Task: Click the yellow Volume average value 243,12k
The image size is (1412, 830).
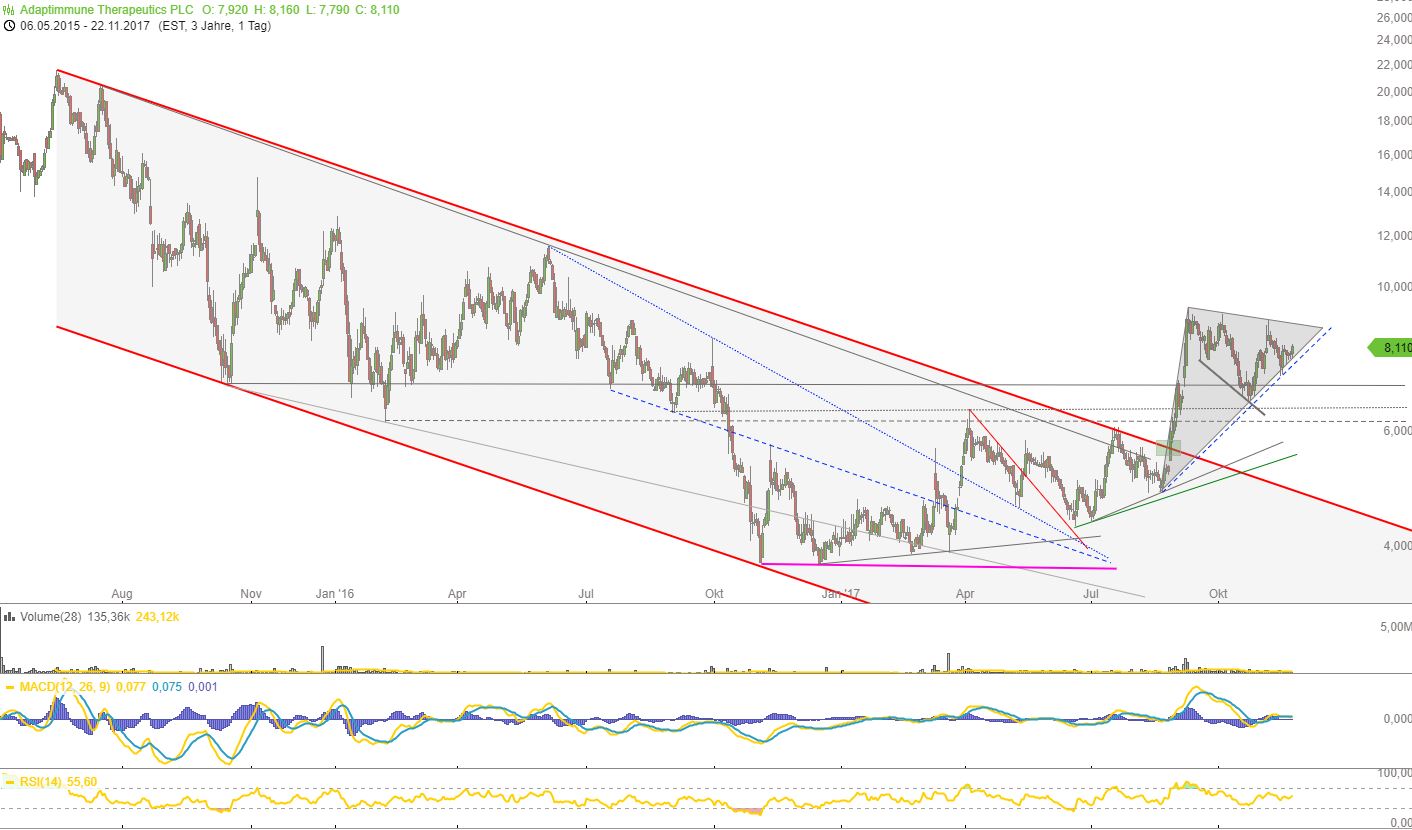Action: [159, 617]
